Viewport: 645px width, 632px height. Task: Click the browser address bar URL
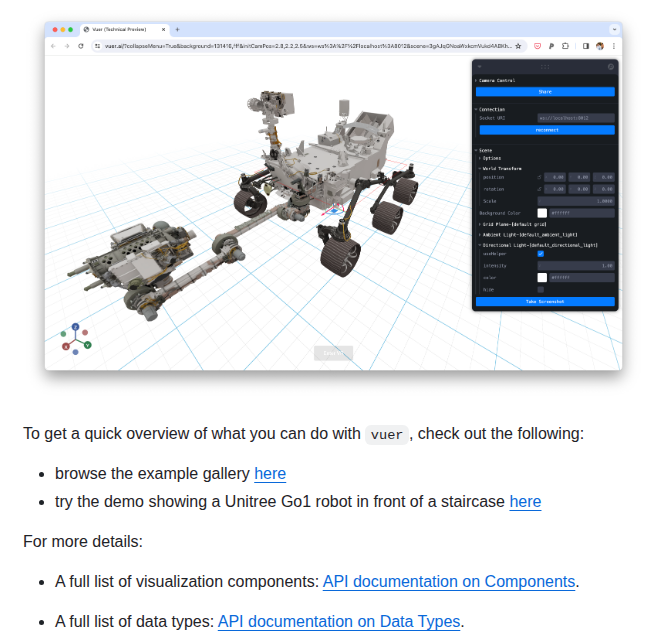point(308,46)
